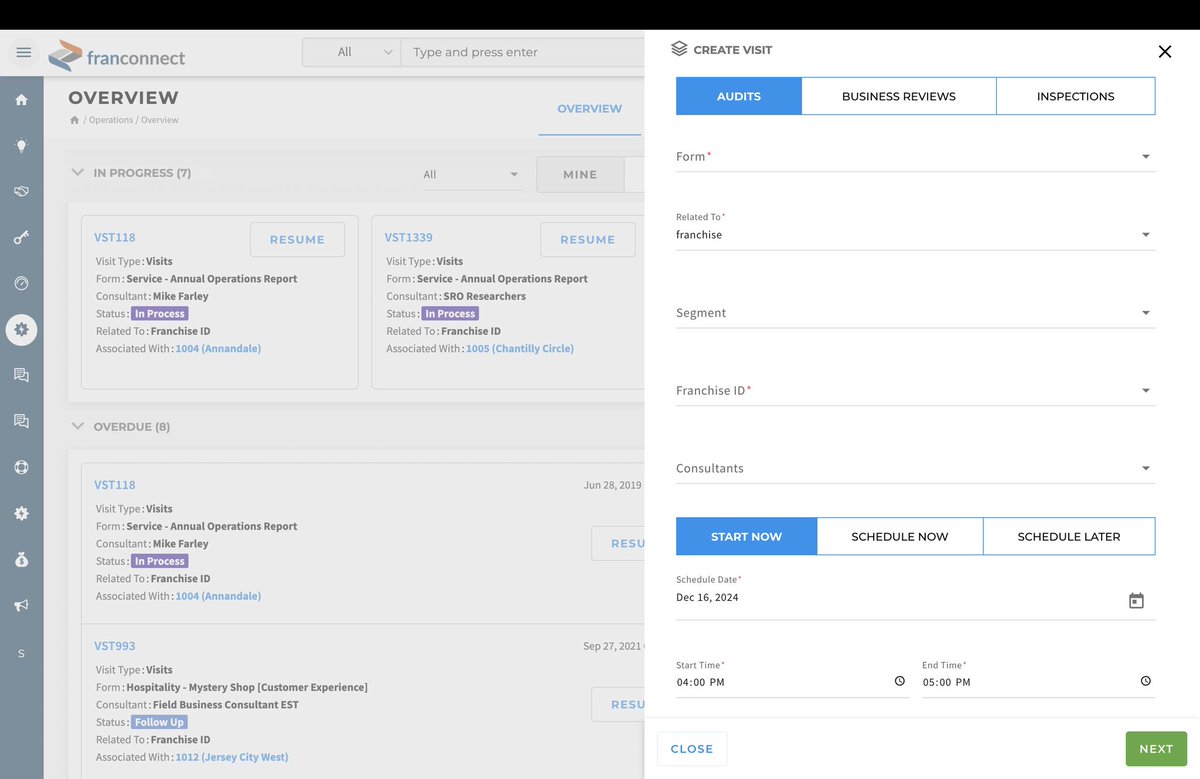Click the End Time field

(x=1038, y=682)
